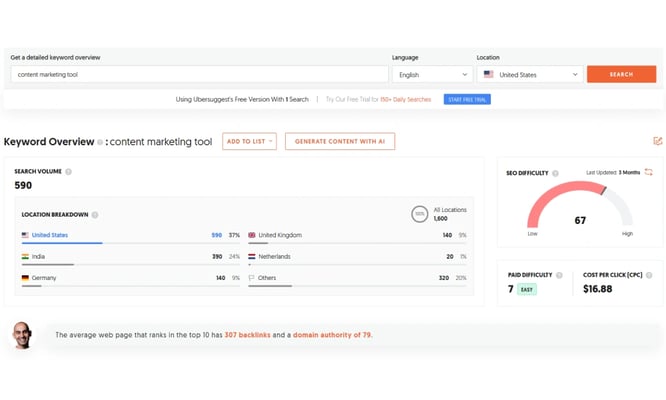Click the United States flag icon in breakdown
666x400 pixels.
point(25,235)
